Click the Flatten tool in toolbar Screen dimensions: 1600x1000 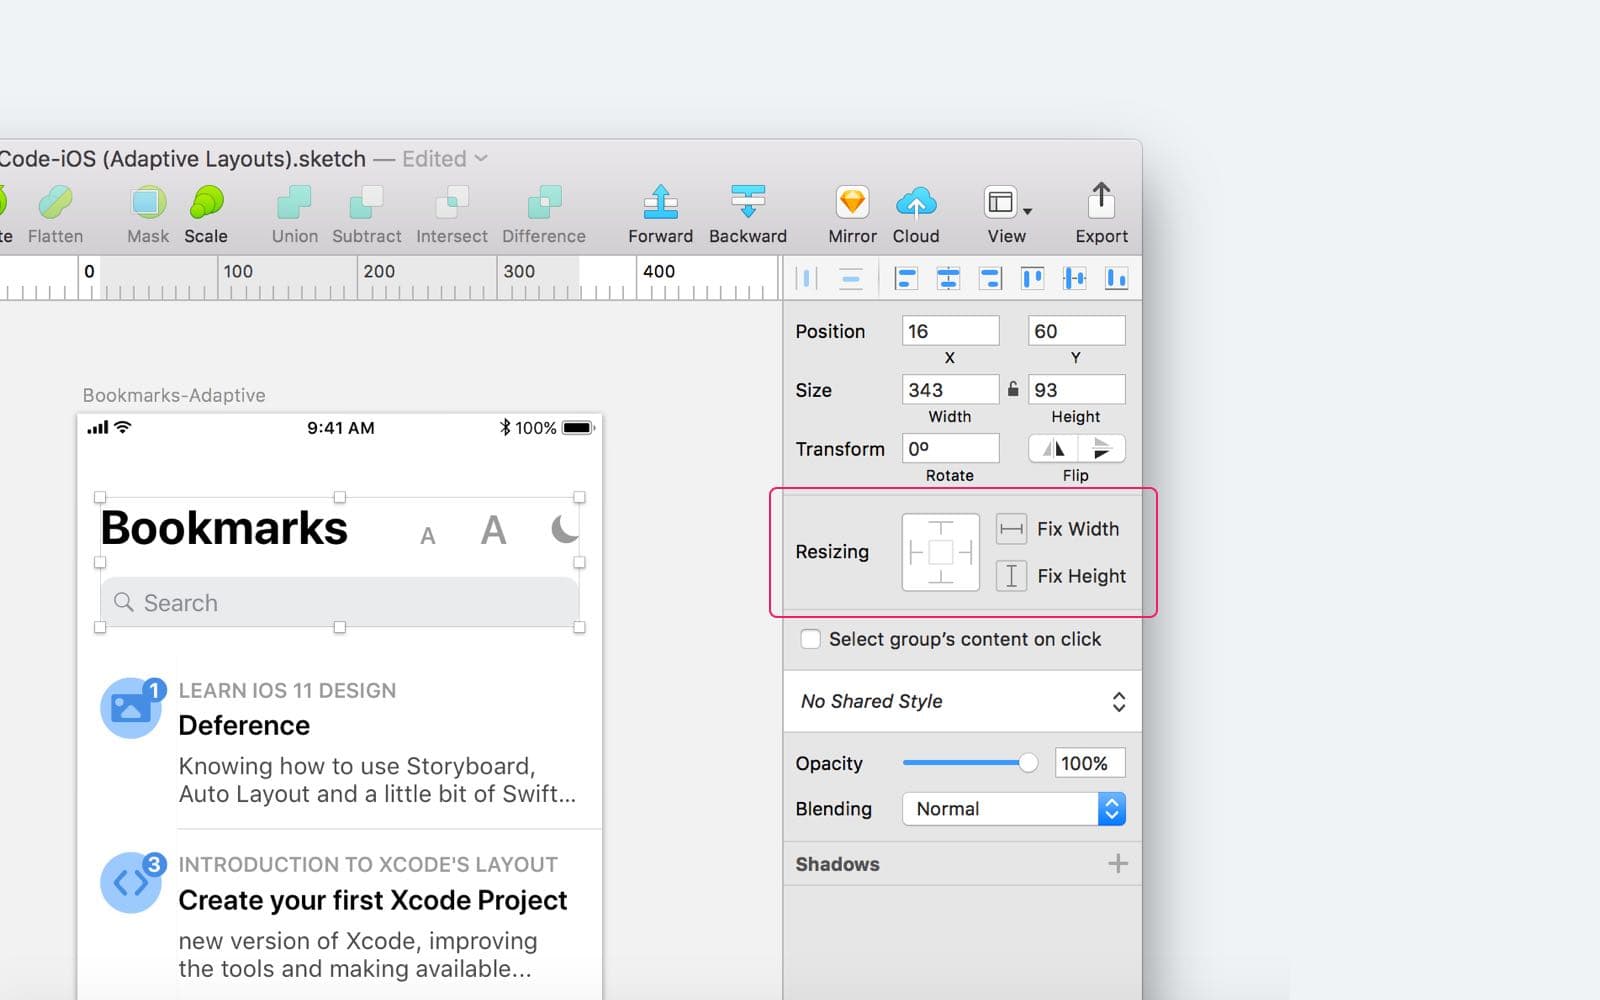coord(55,214)
